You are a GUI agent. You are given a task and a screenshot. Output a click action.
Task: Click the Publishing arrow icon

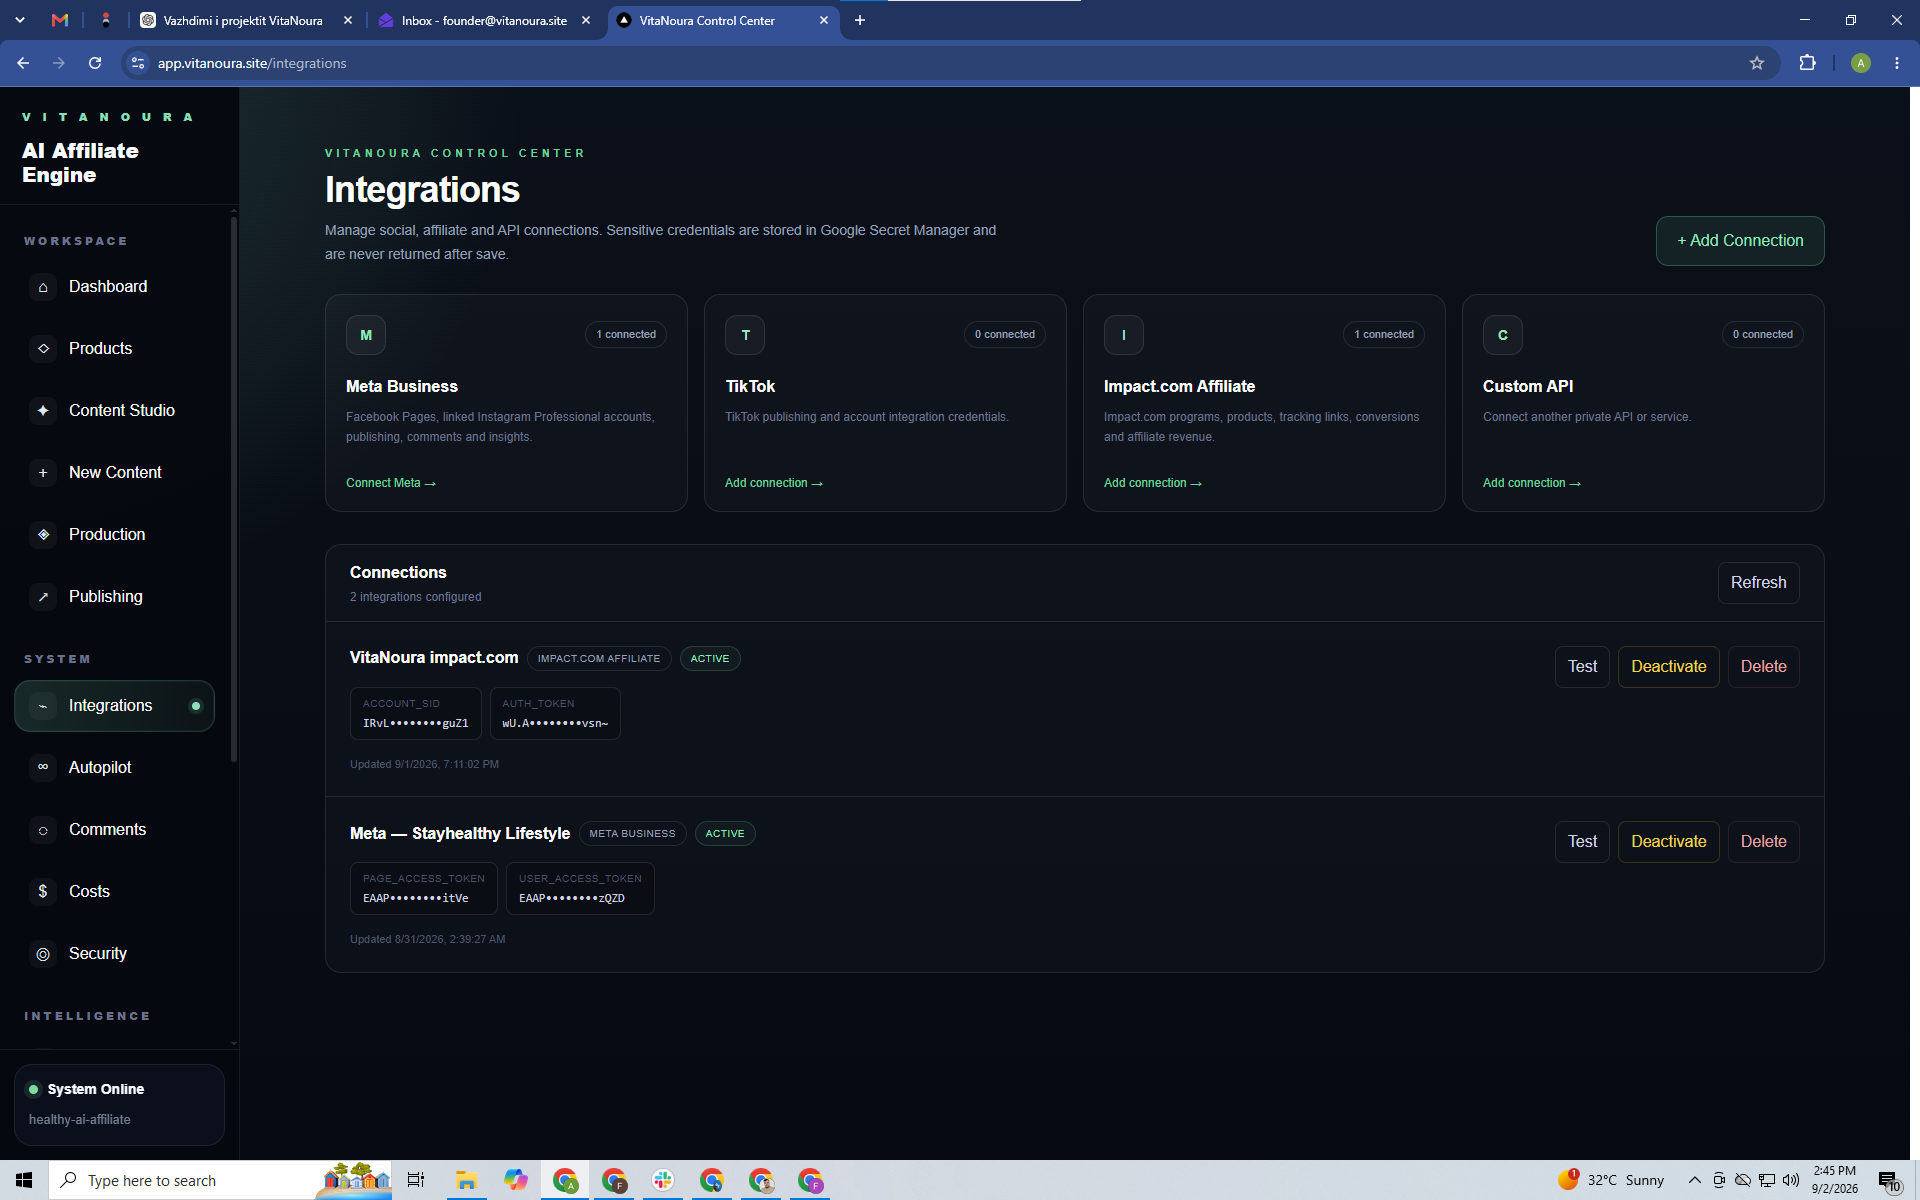coord(43,597)
